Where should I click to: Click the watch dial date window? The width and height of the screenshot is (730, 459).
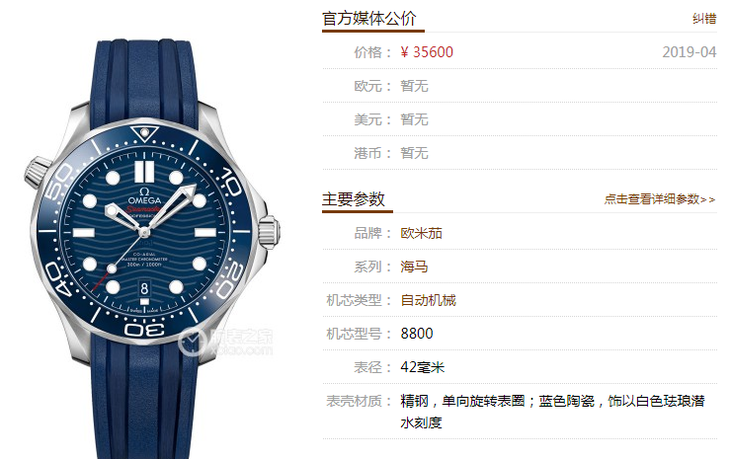[x=144, y=288]
